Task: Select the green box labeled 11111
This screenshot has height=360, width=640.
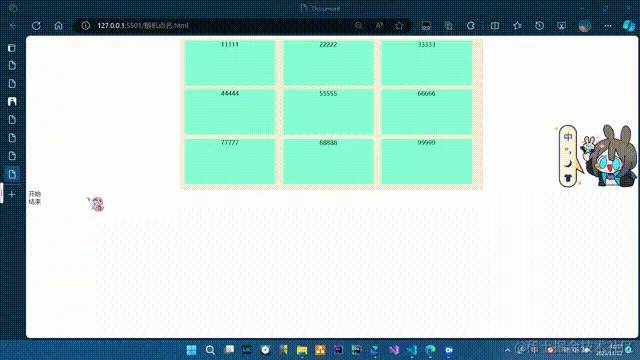Action: click(x=230, y=63)
